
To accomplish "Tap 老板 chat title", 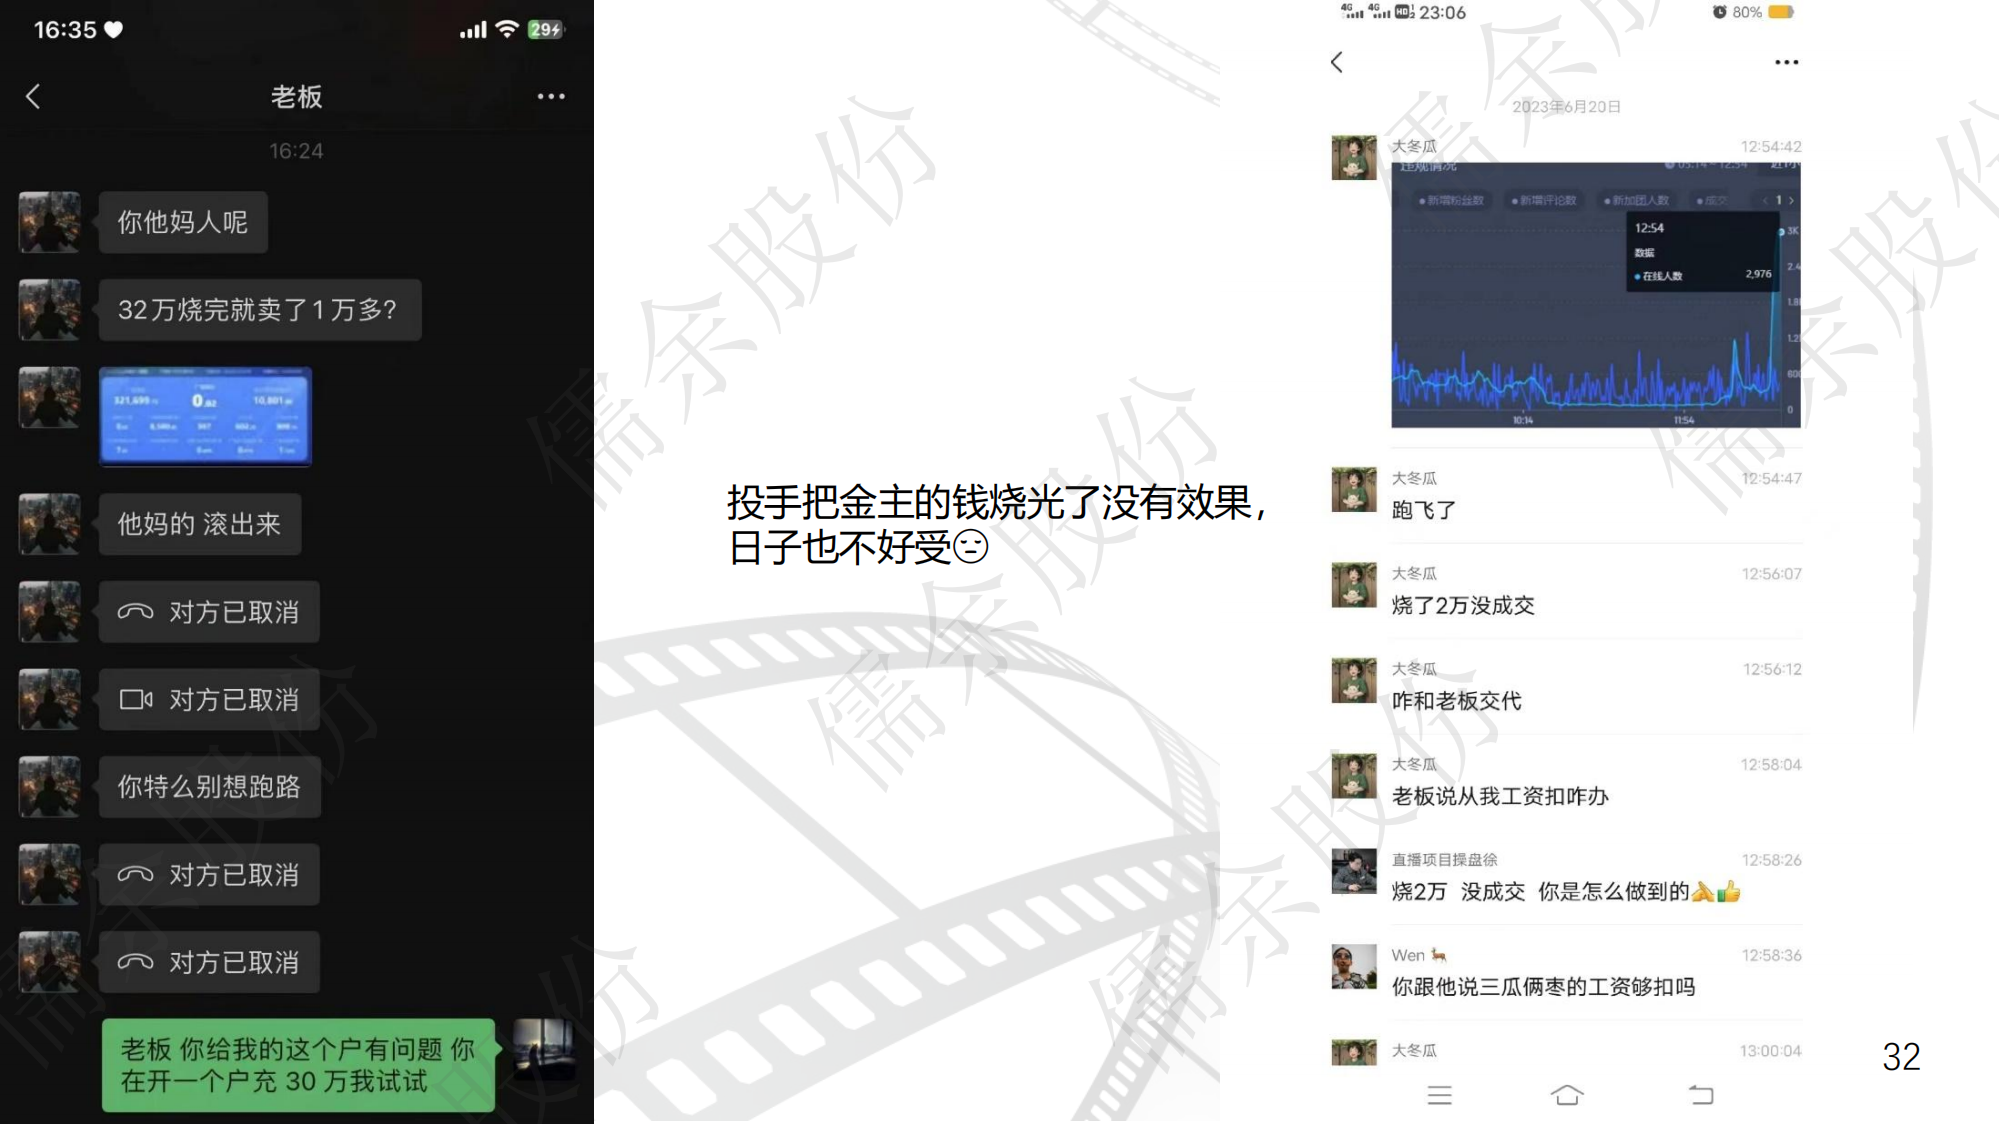I will tap(297, 97).
